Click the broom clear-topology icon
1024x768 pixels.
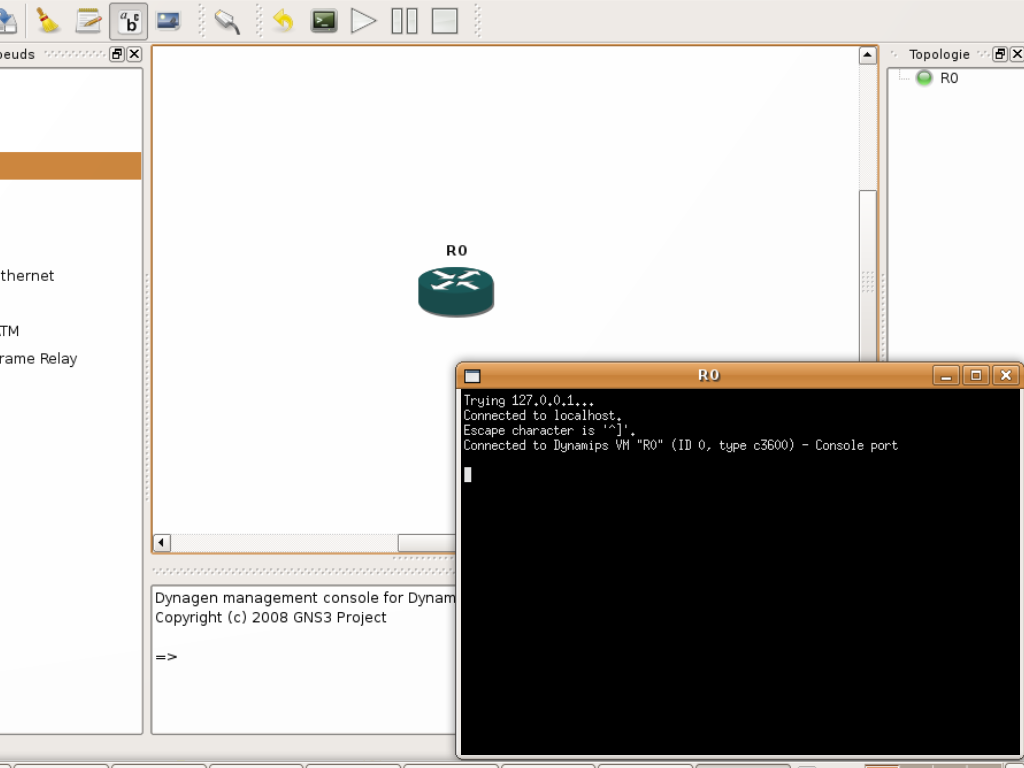(x=48, y=21)
